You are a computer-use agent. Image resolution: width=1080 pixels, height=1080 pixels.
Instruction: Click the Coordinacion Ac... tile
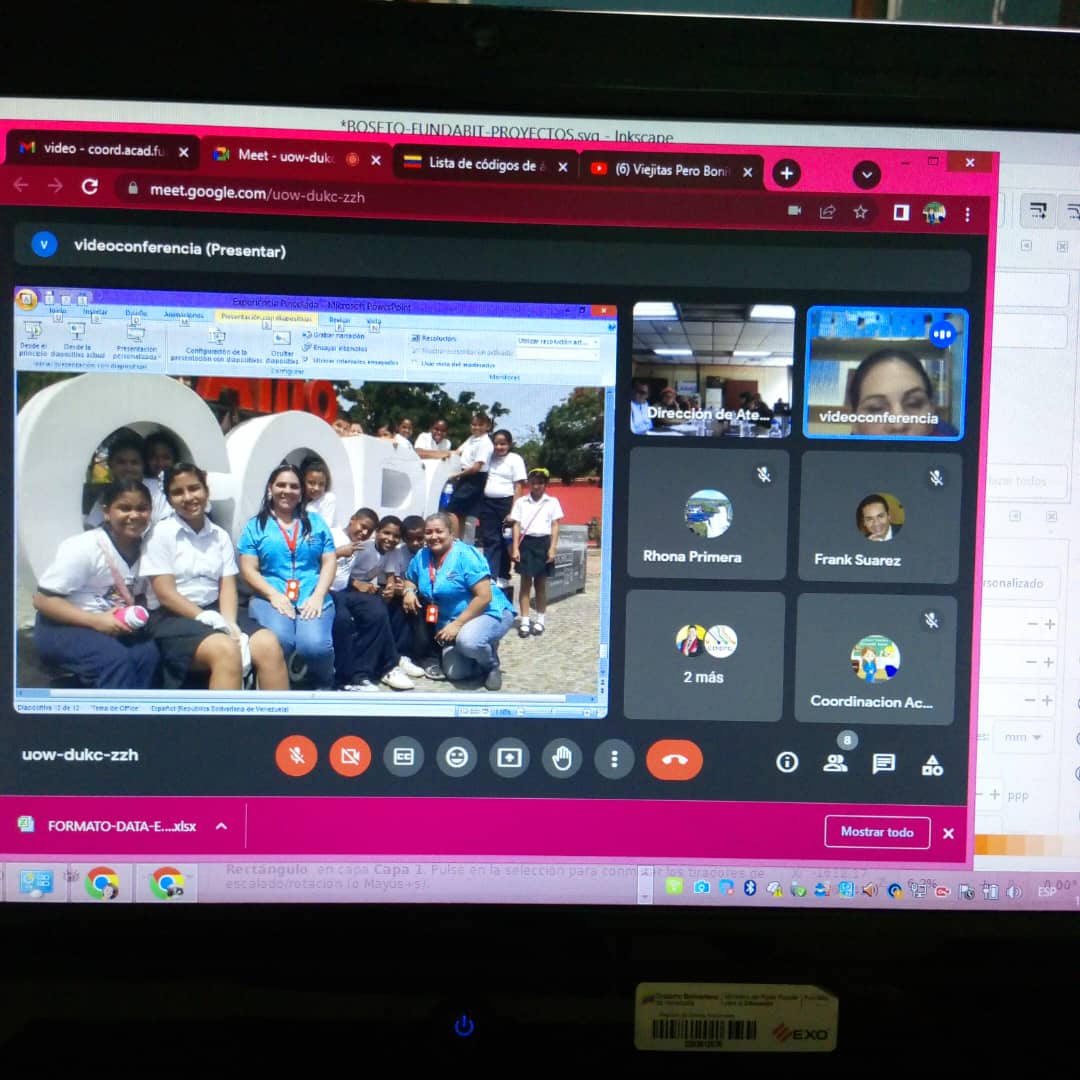[x=874, y=658]
